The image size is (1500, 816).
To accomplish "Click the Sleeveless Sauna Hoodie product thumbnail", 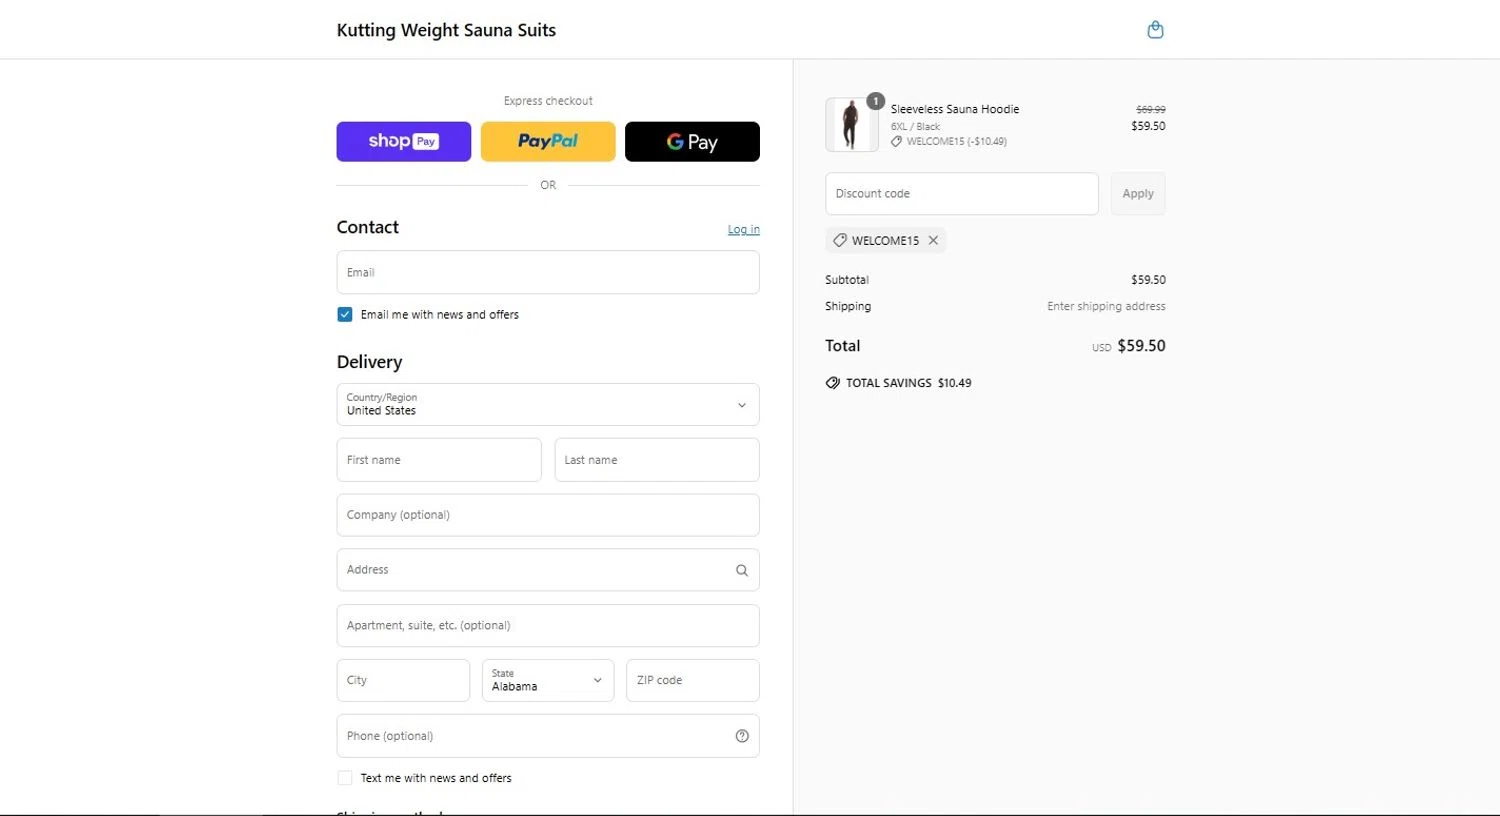I will 852,125.
